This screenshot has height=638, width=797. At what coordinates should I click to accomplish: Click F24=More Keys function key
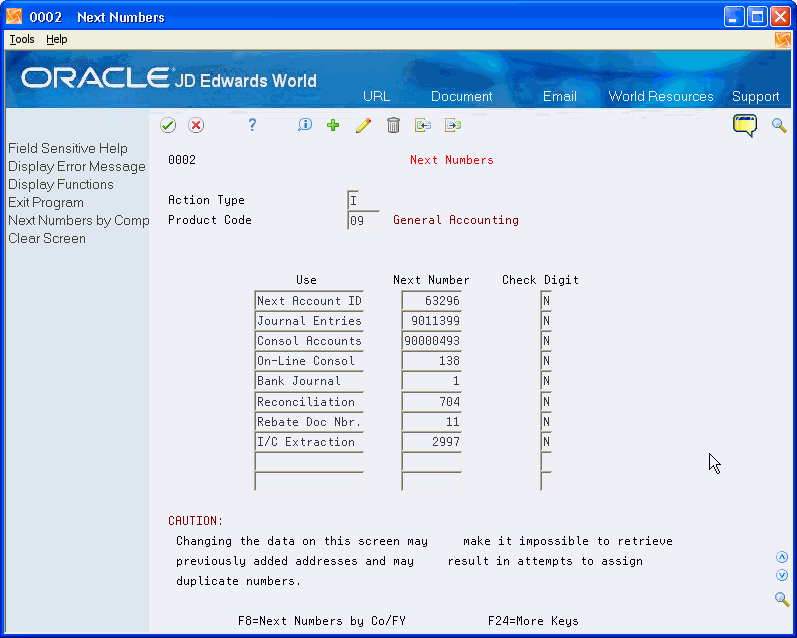click(533, 621)
